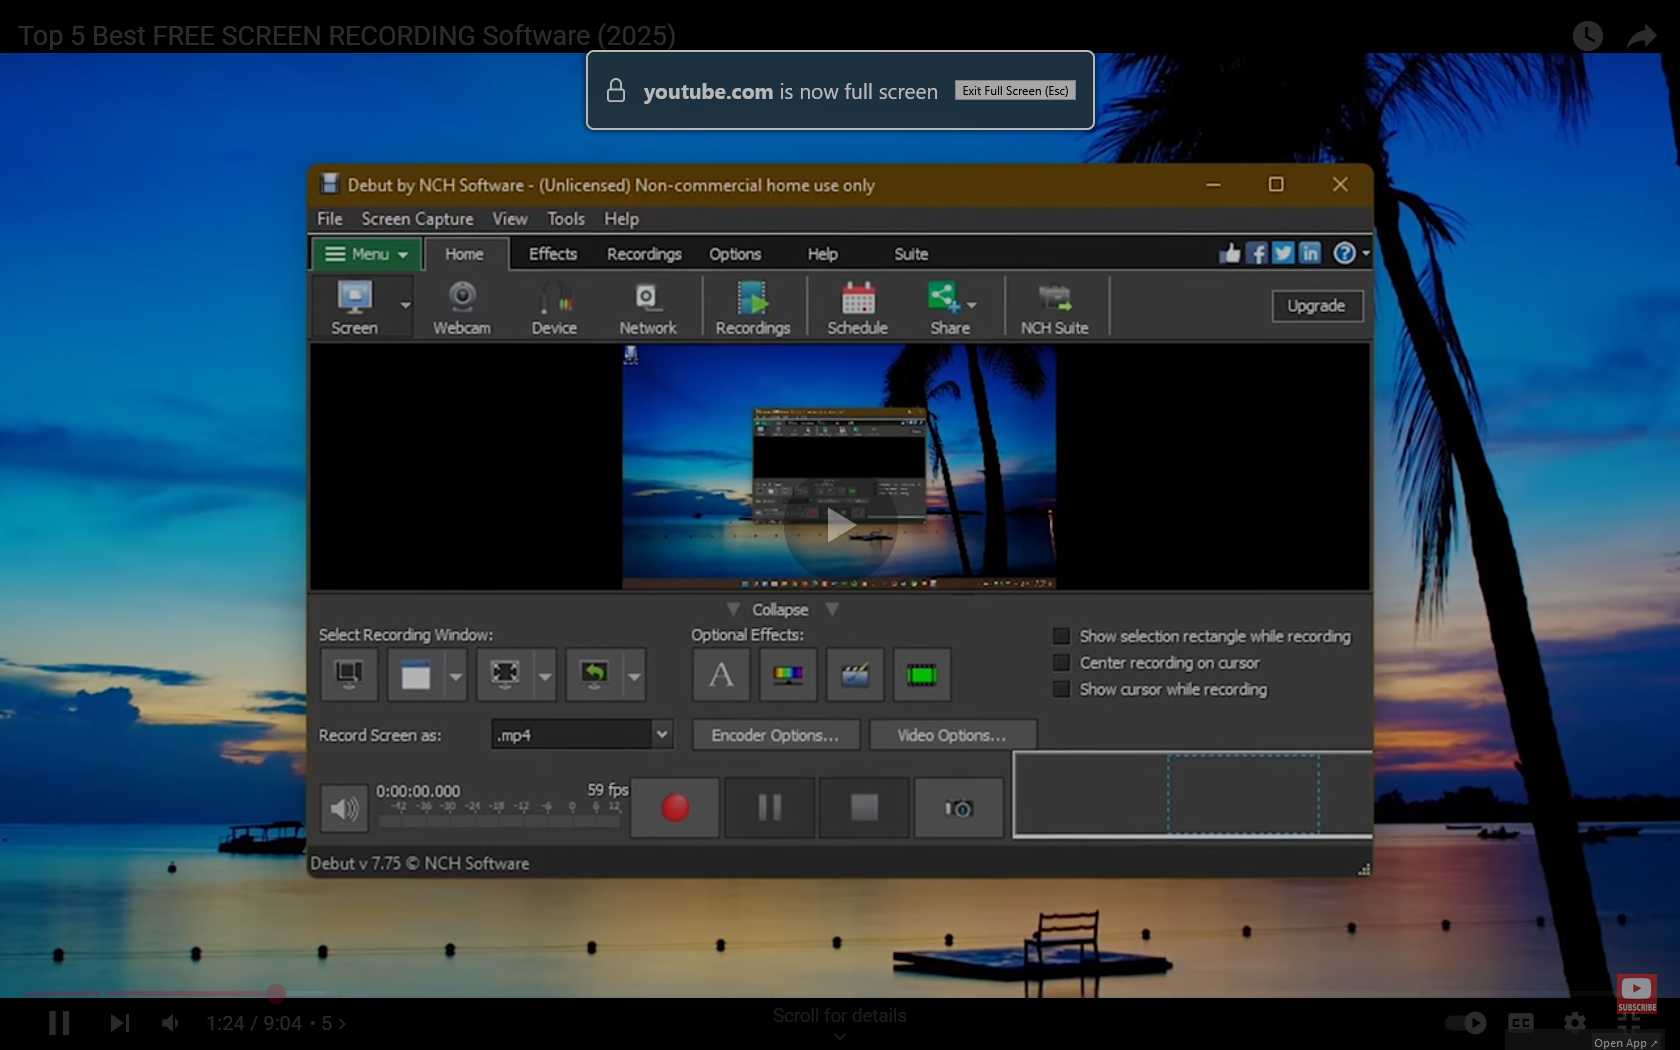1680x1050 pixels.
Task: Click Open App link
Action: (1625, 1042)
